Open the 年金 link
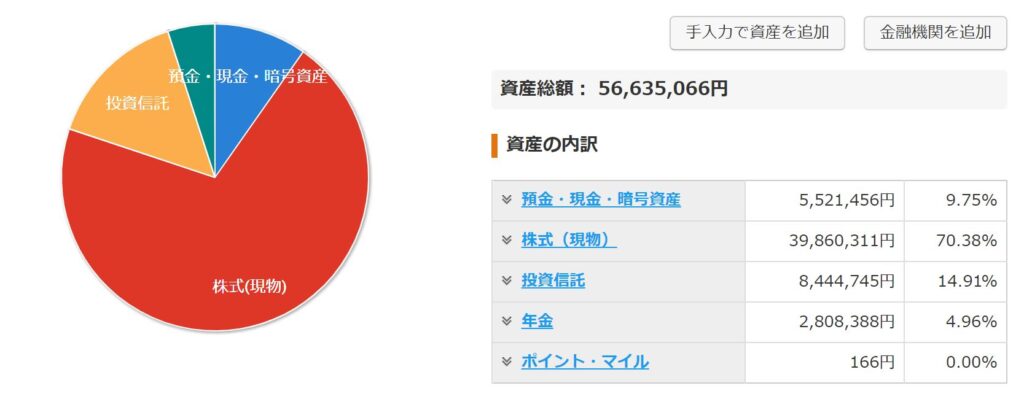1024x399 pixels. tap(537, 321)
